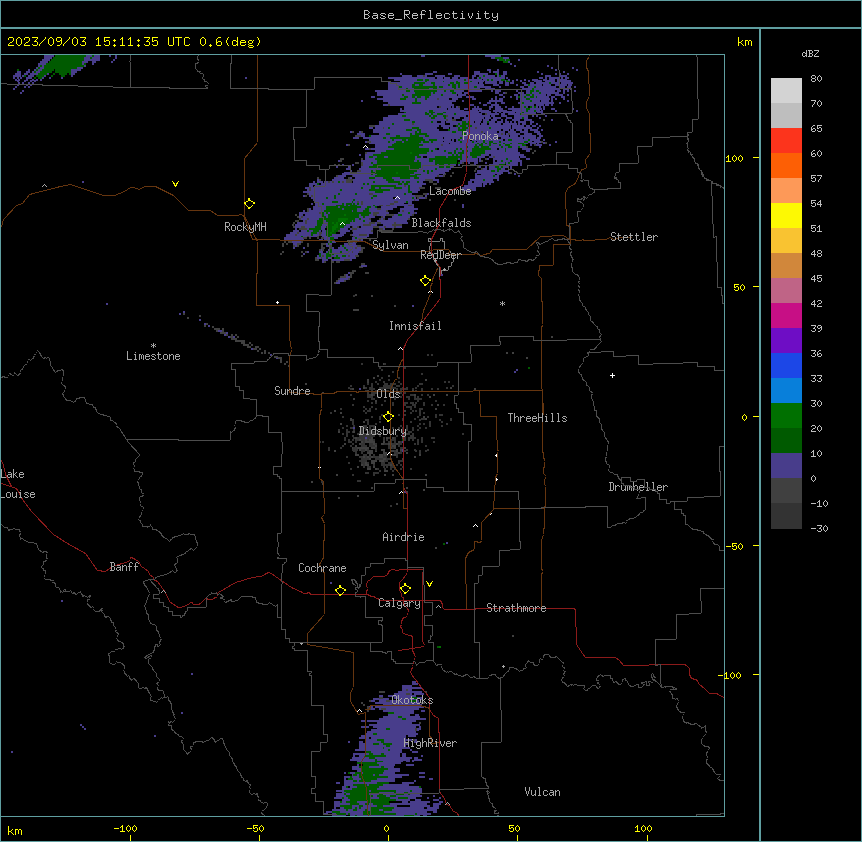The image size is (862, 842).
Task: Click the Base_Reflectivity title
Action: (x=431, y=15)
